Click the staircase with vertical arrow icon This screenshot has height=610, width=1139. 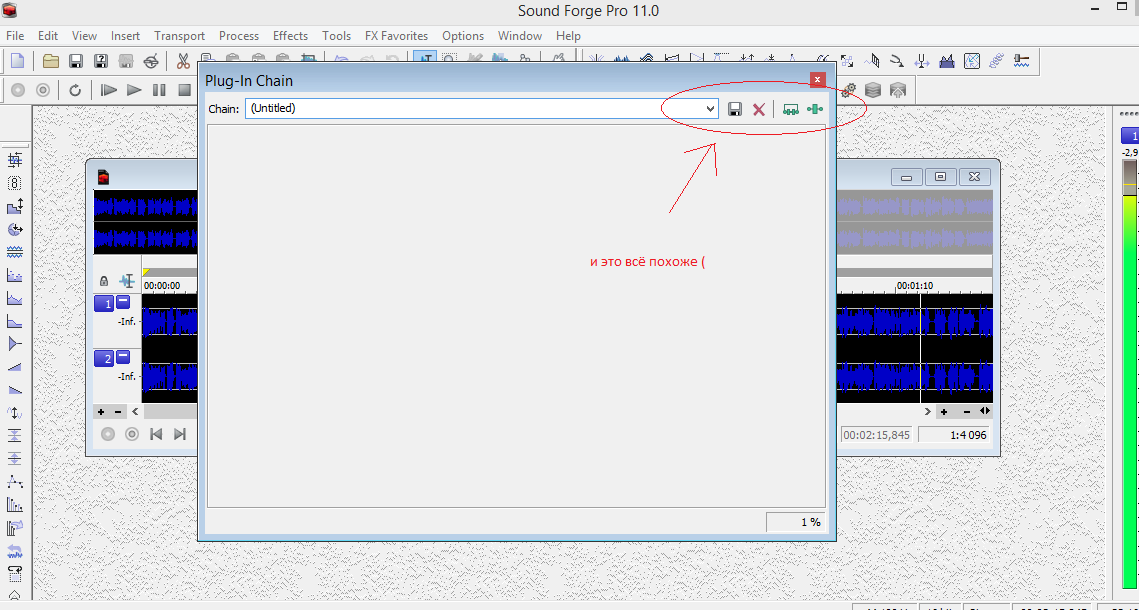pos(15,206)
